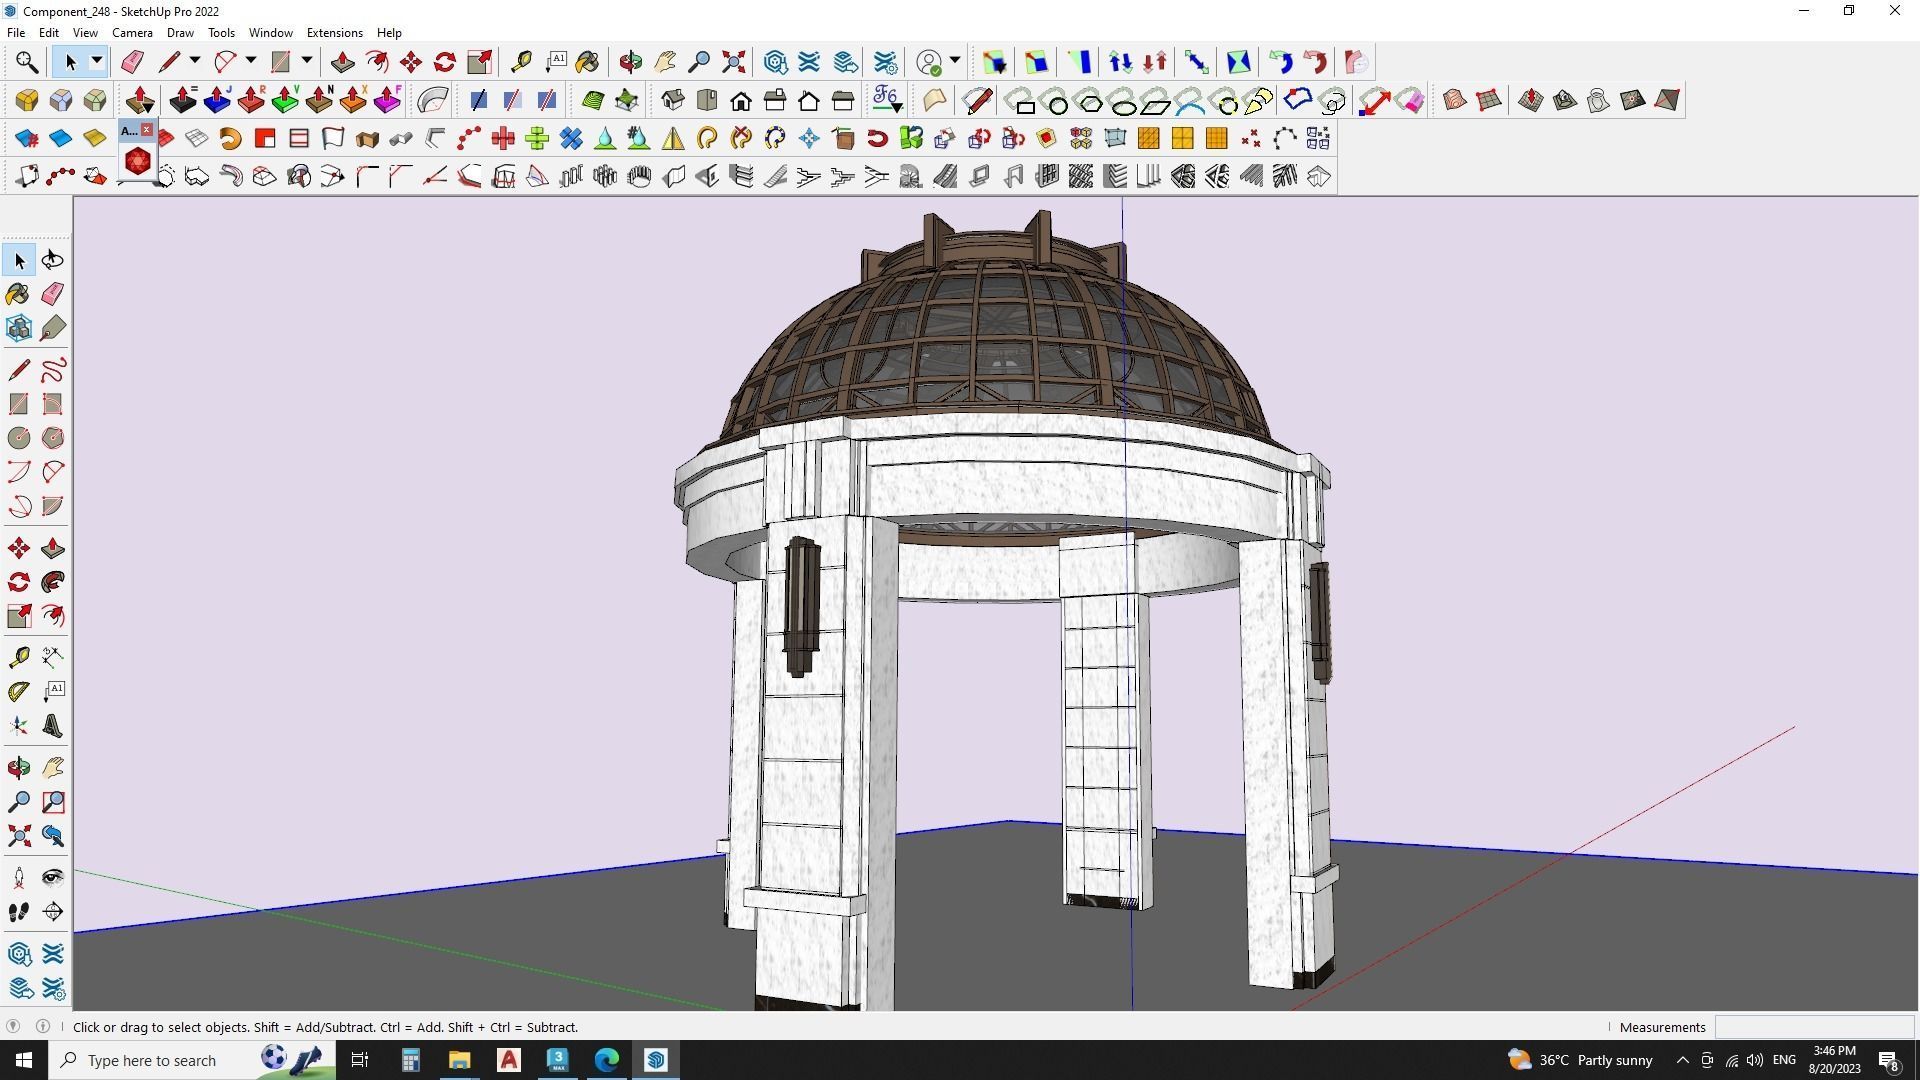Click the orange spiral icon in third toolbar row
Viewport: 1920px width, 1080px height.
231,138
